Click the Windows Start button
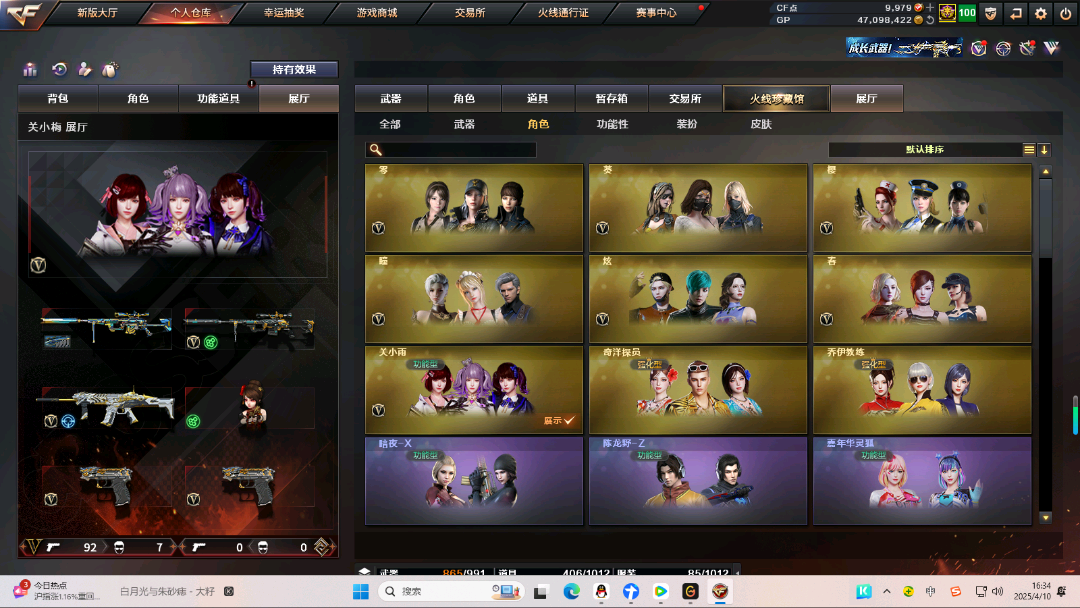Screen dimensions: 1080x608 coord(361,591)
